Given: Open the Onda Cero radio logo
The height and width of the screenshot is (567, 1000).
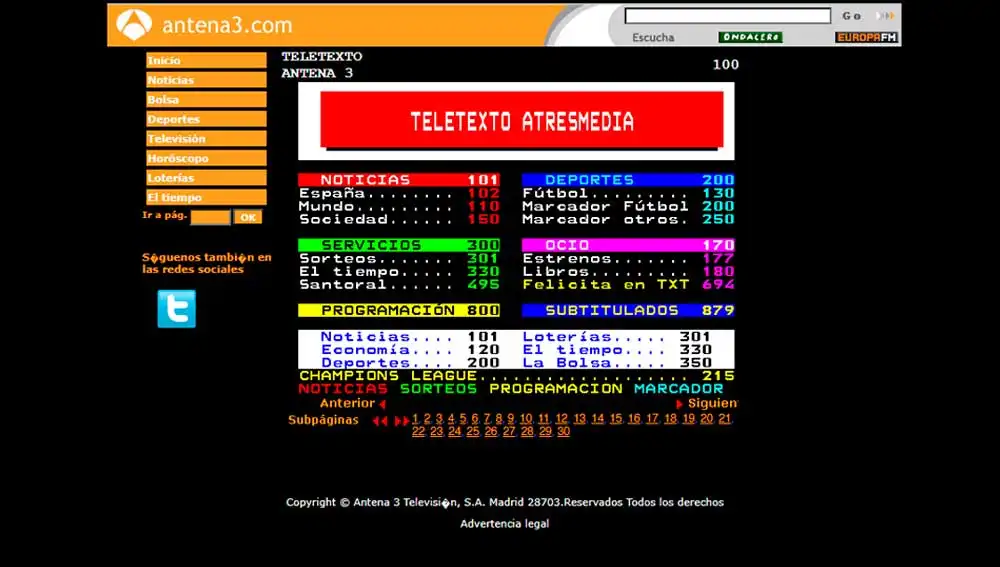Looking at the screenshot, I should coord(750,37).
